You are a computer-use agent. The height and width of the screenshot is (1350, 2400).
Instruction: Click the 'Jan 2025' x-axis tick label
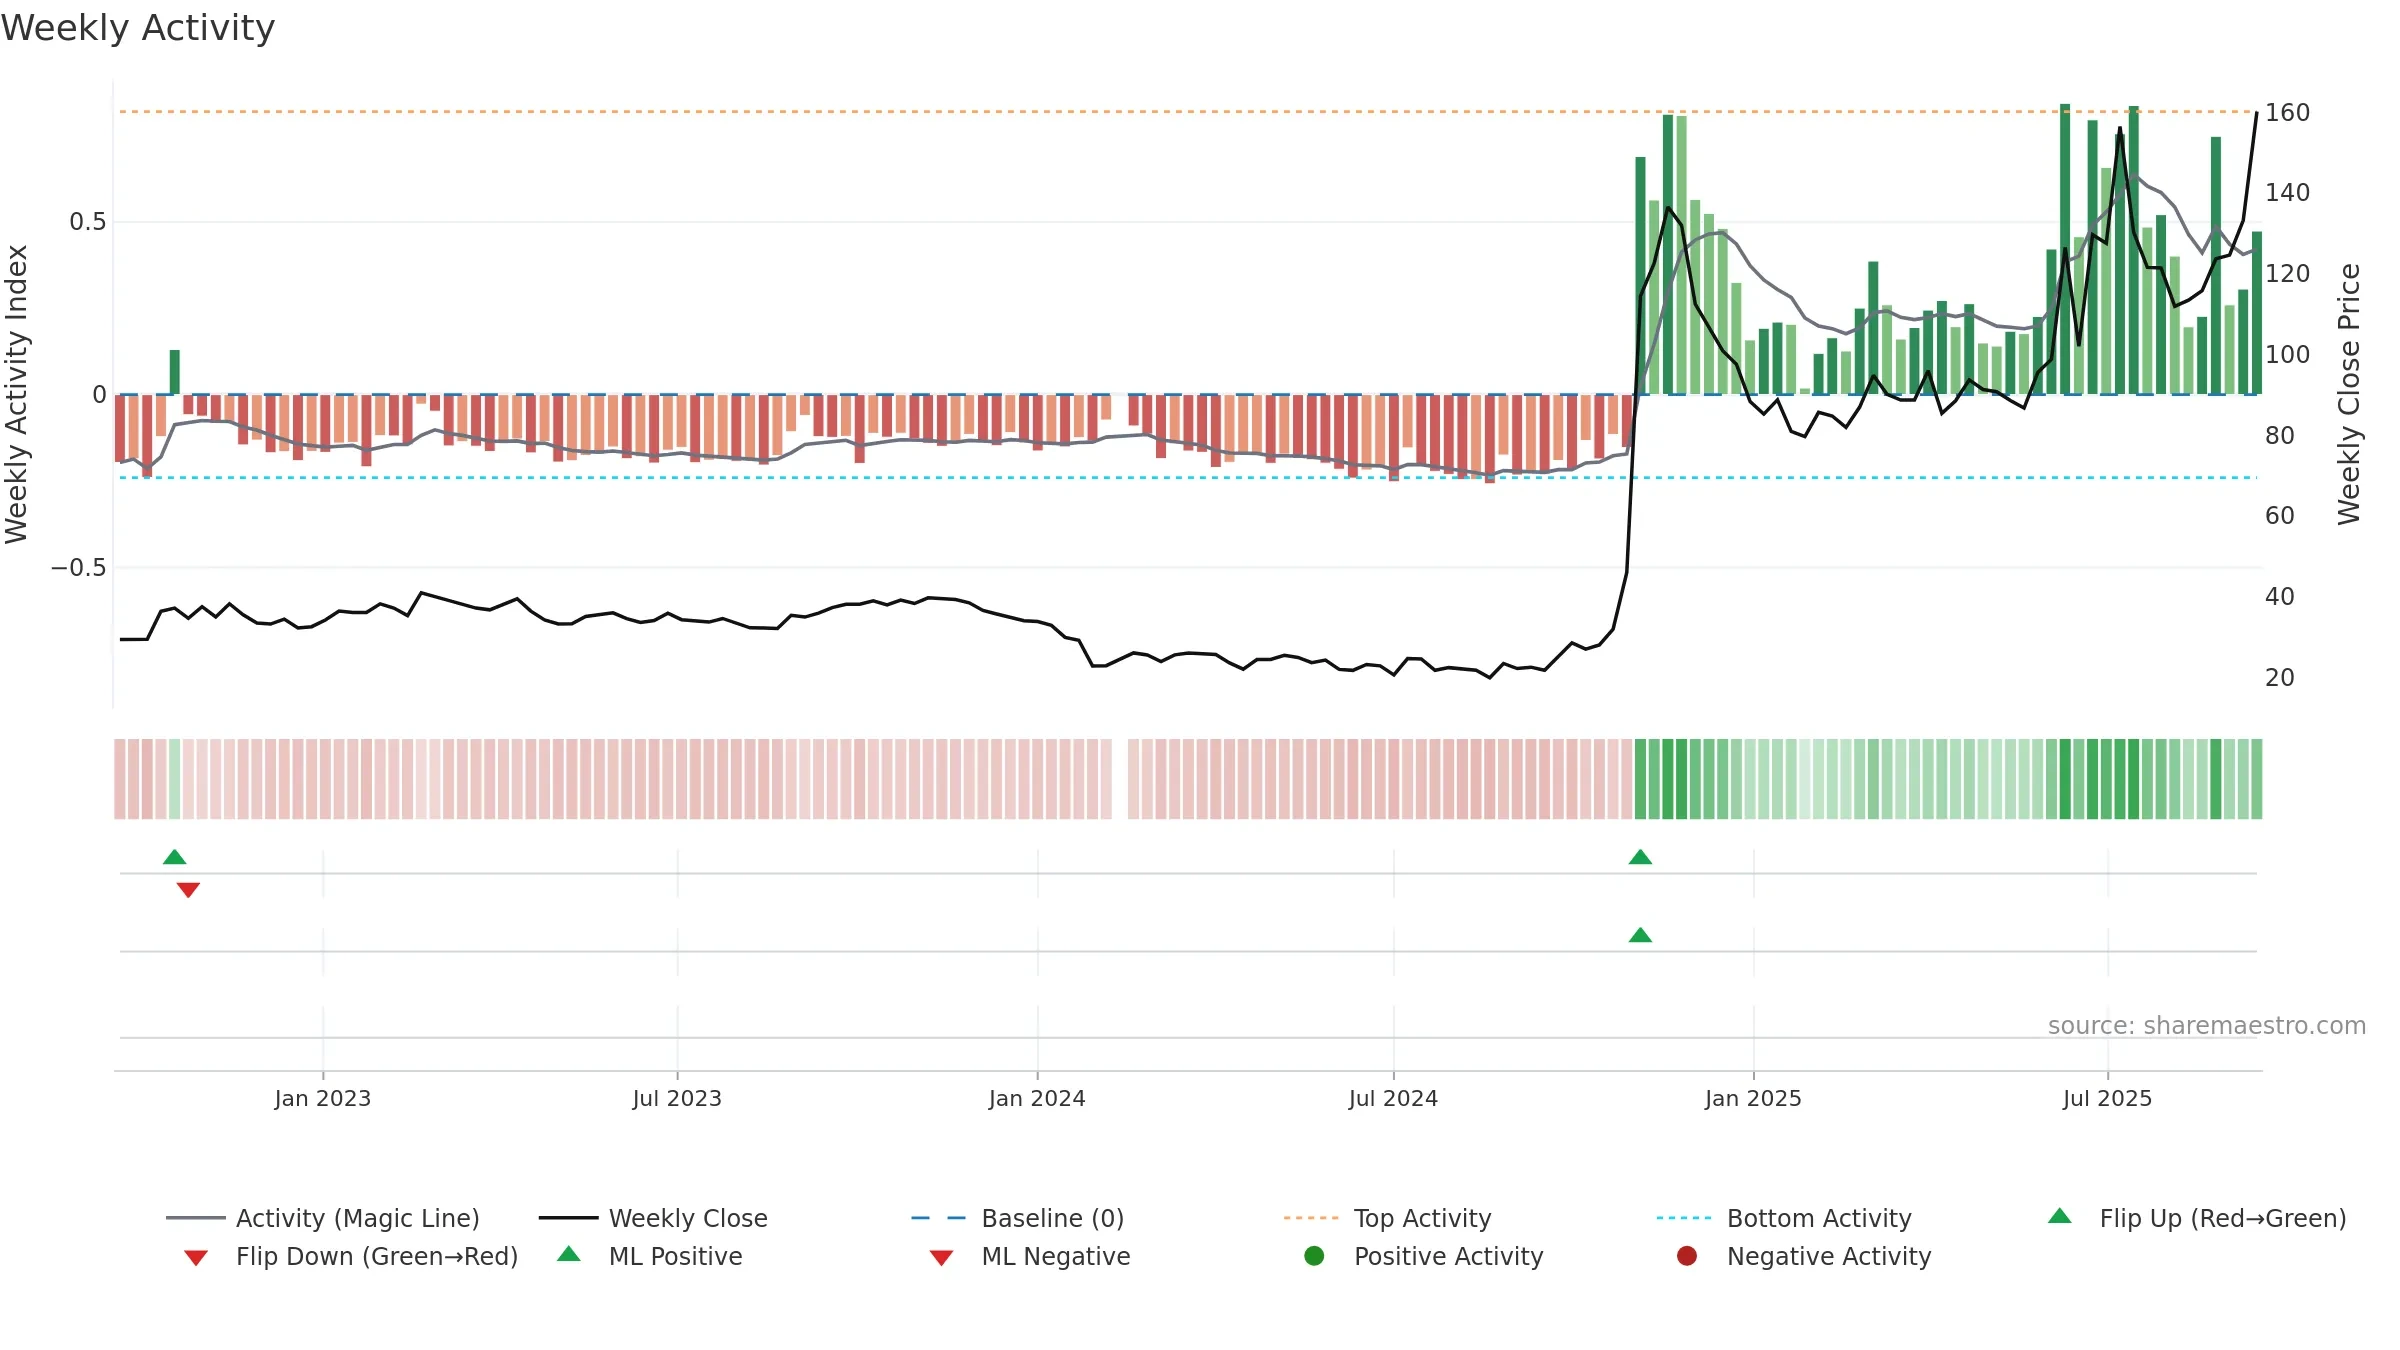[x=1753, y=1098]
